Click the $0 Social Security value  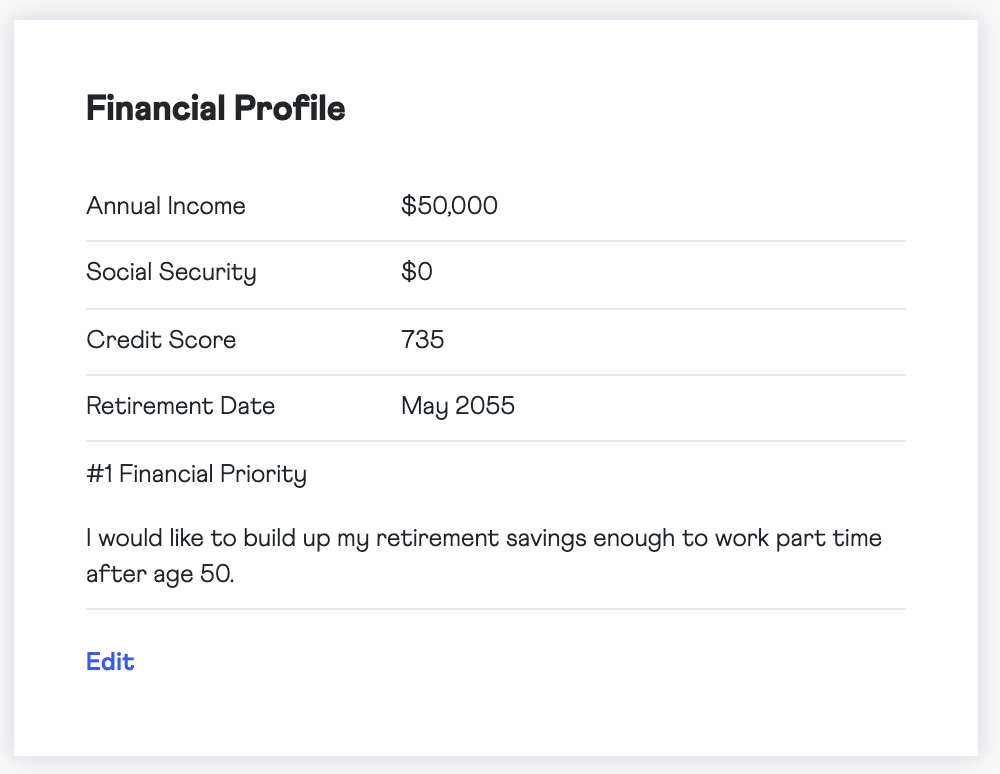click(x=417, y=272)
